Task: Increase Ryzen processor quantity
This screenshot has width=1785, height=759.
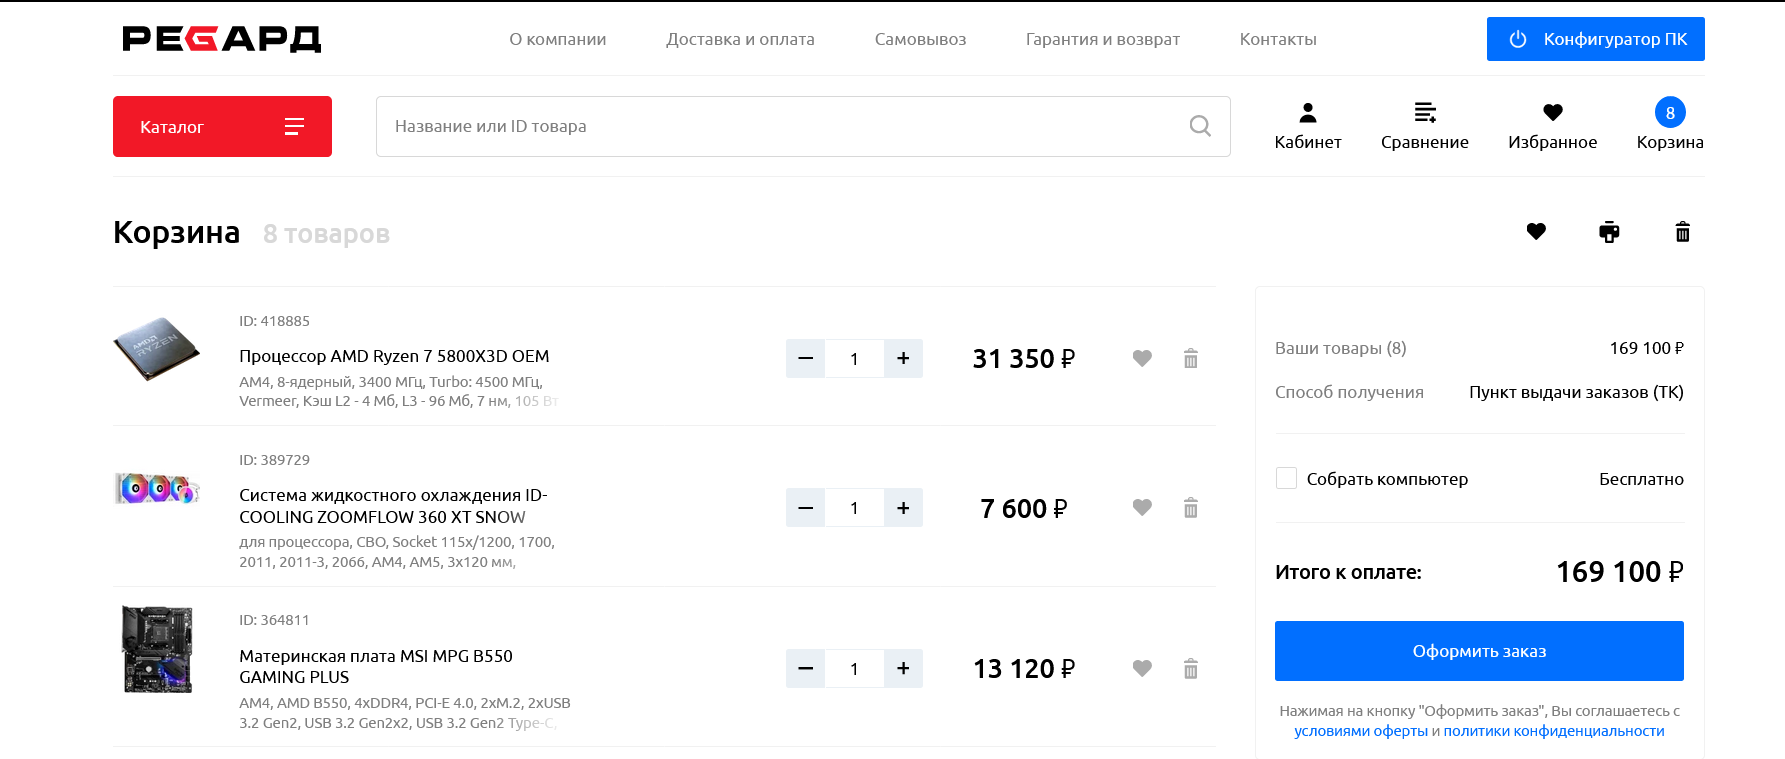Action: click(x=903, y=358)
